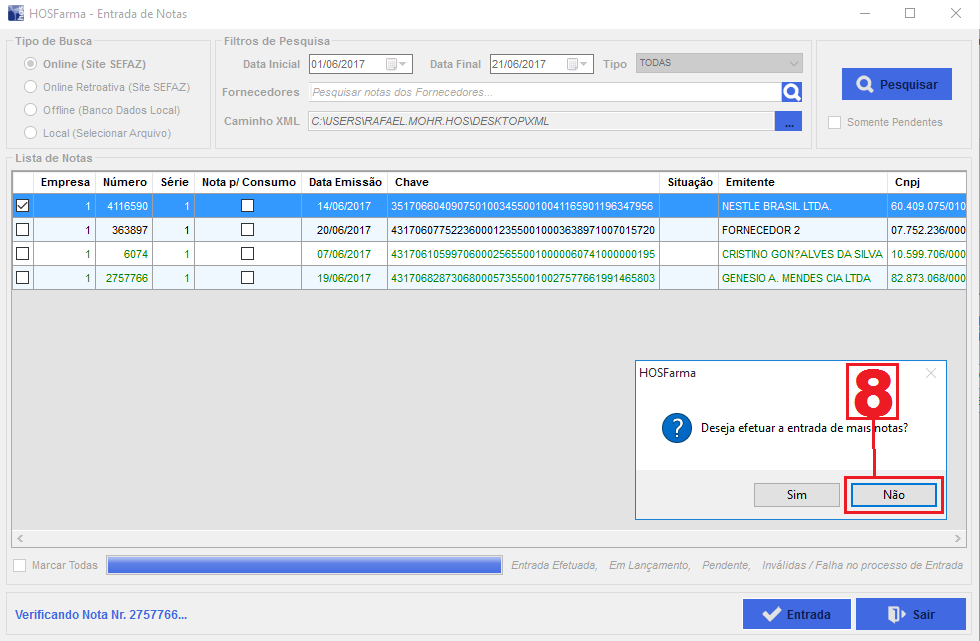
Task: Expand the Data Inicial dropdown arrow
Action: pyautogui.click(x=403, y=64)
